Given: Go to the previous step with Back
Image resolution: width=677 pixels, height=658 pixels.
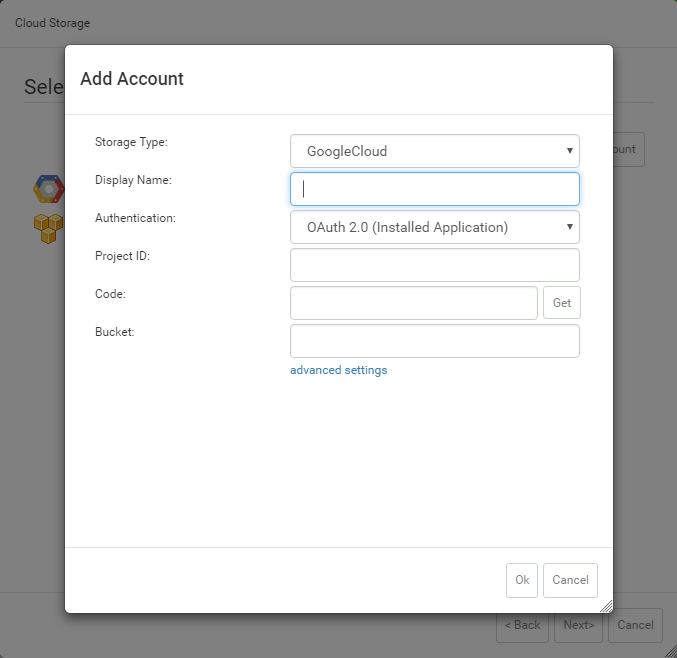Looking at the screenshot, I should pyautogui.click(x=522, y=625).
